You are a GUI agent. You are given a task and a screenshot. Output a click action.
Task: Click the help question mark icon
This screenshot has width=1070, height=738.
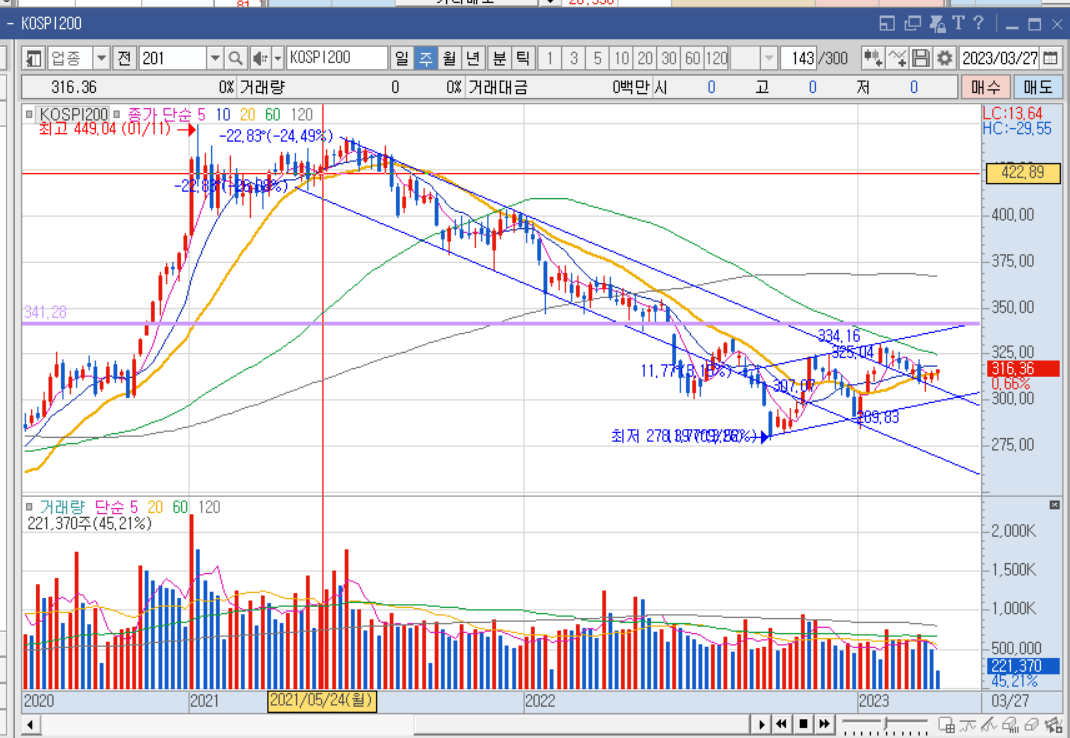click(x=979, y=23)
